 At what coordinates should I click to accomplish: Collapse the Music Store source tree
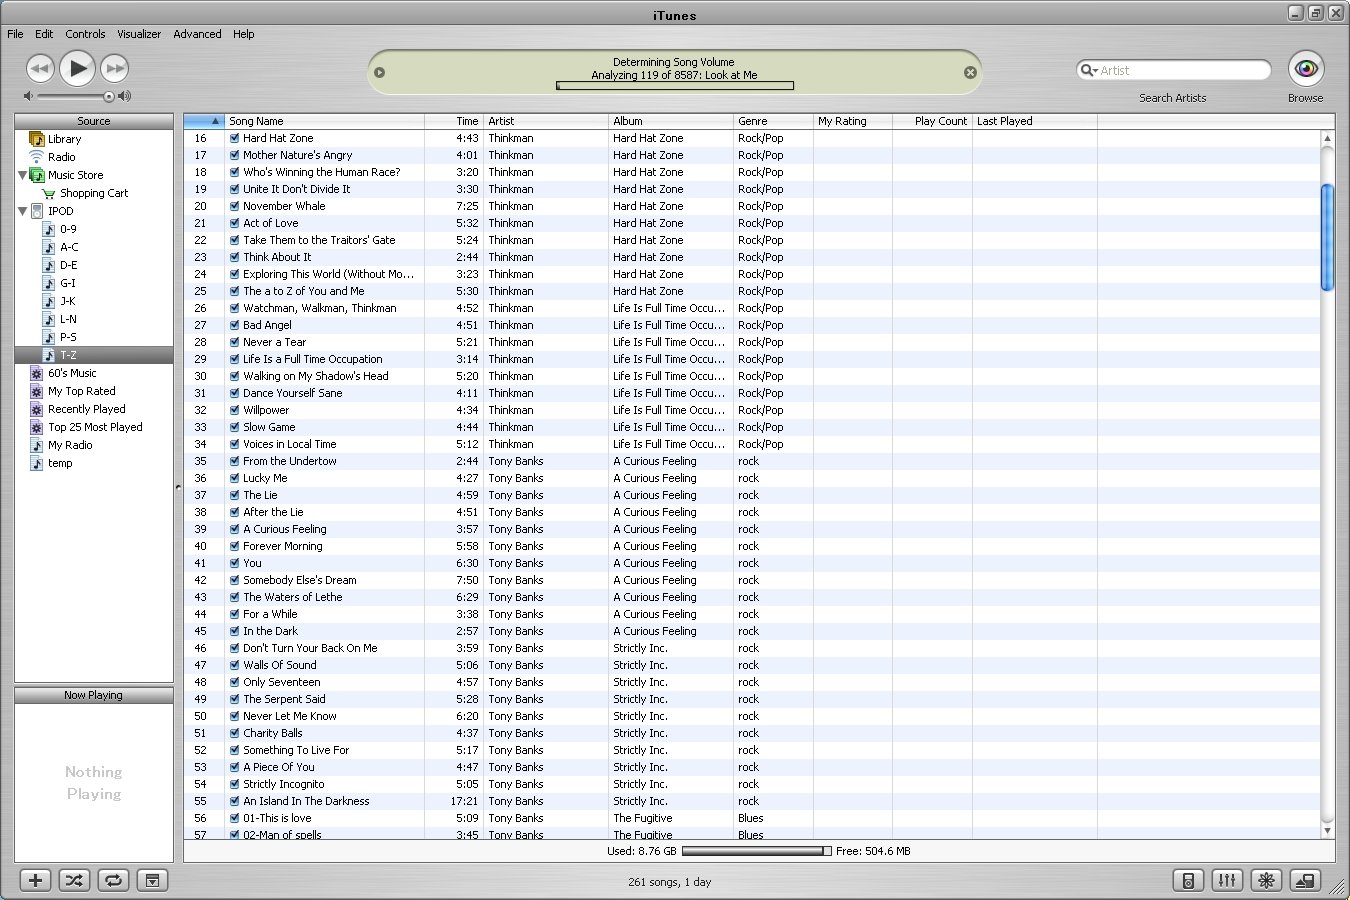pos(22,175)
